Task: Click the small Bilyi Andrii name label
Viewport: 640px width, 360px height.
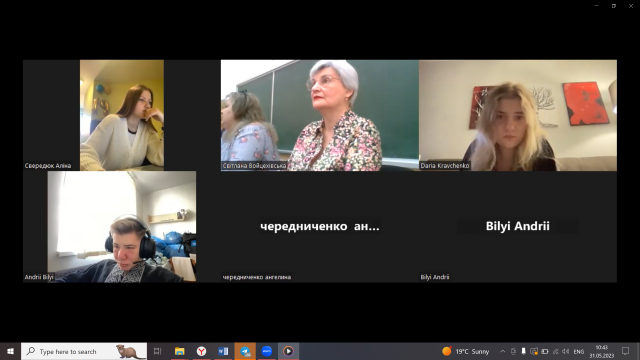Action: coord(435,277)
